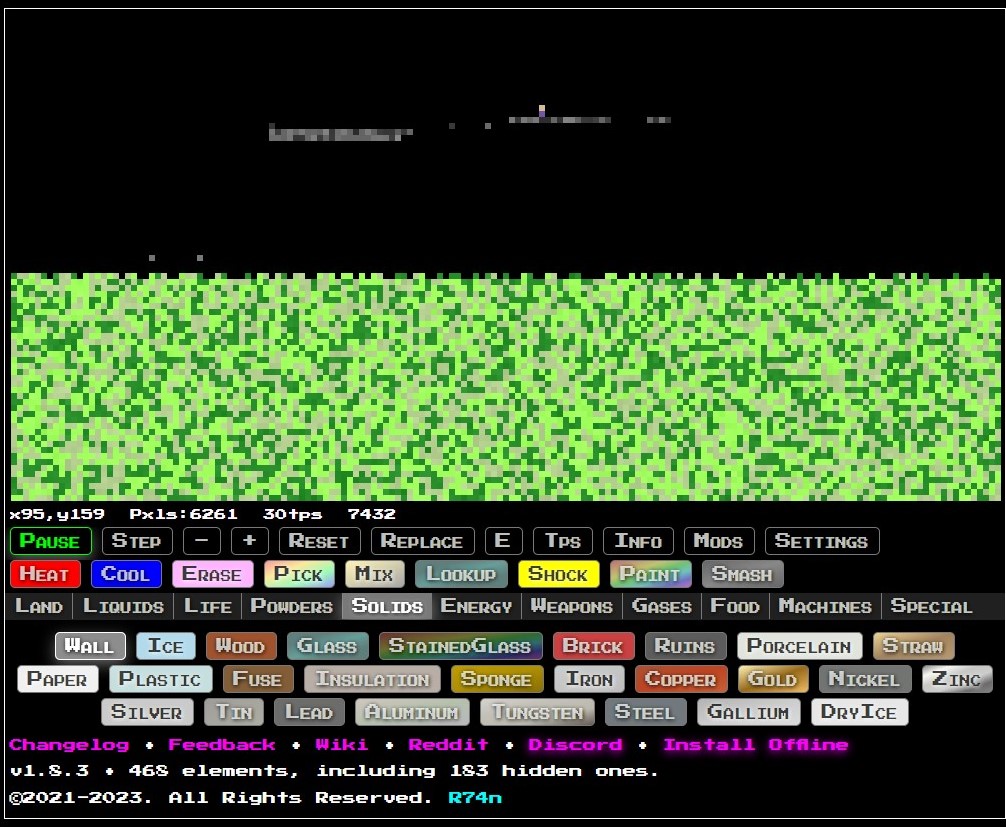Visit the Discord link
Image resolution: width=1006 pixels, height=827 pixels.
pyautogui.click(x=575, y=744)
